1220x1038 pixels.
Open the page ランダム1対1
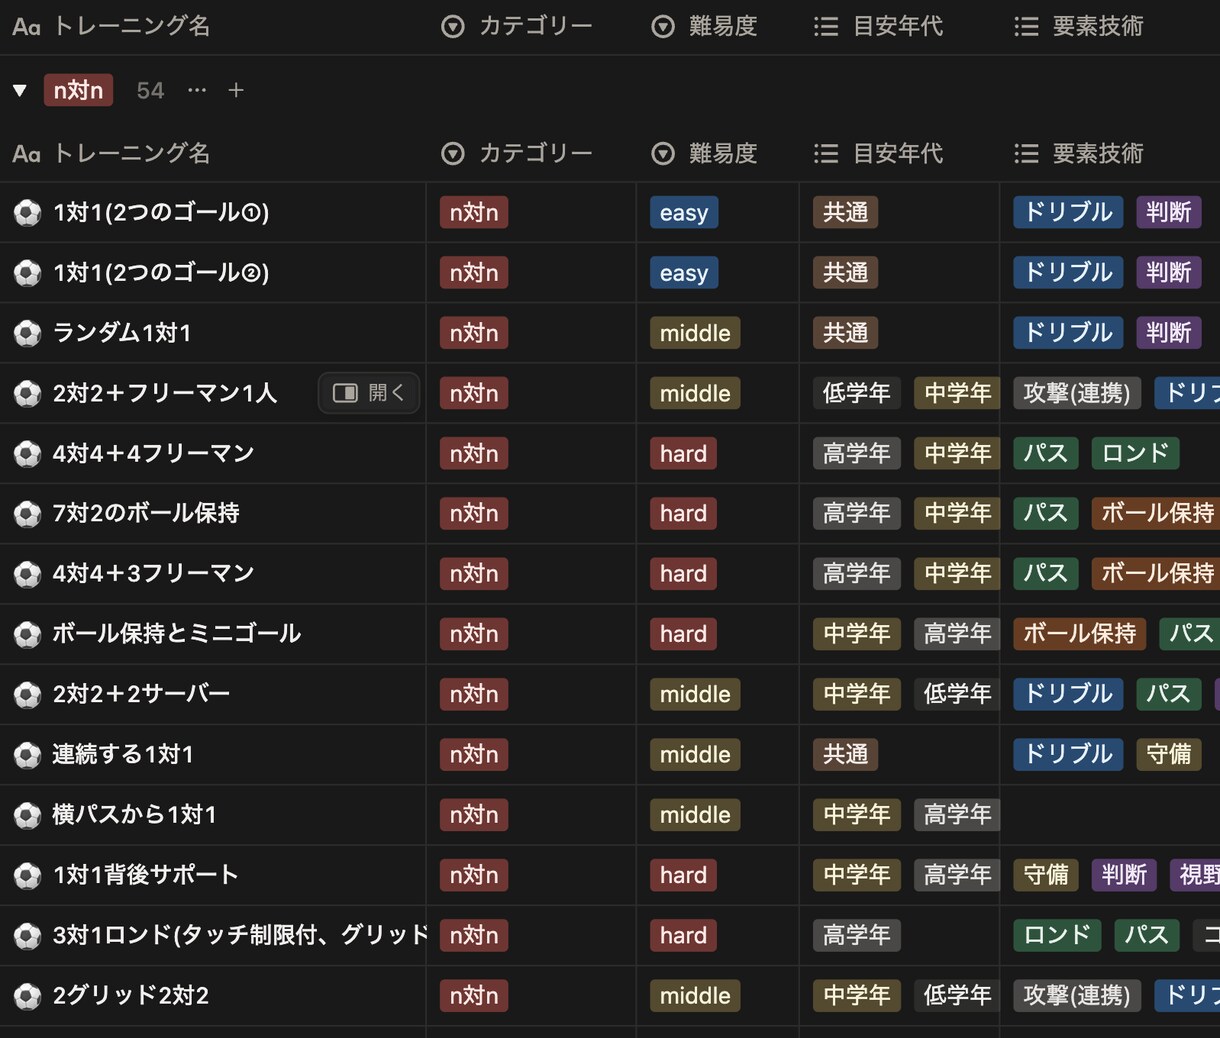click(x=122, y=333)
